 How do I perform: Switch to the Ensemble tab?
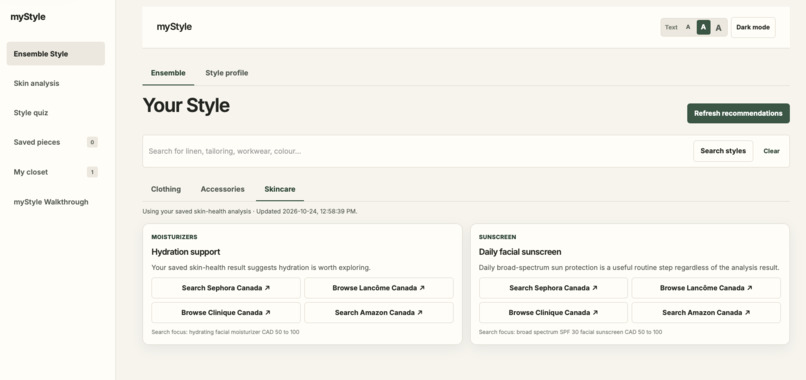click(168, 73)
